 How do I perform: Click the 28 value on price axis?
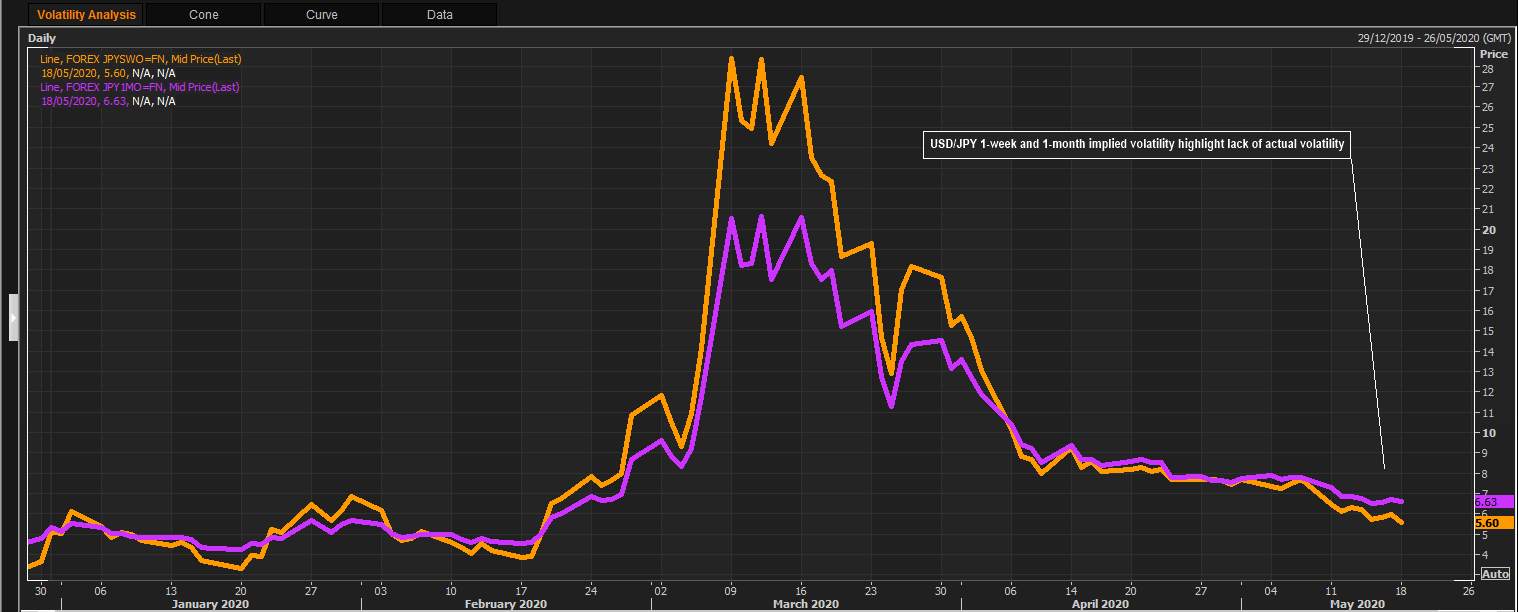pos(1488,68)
